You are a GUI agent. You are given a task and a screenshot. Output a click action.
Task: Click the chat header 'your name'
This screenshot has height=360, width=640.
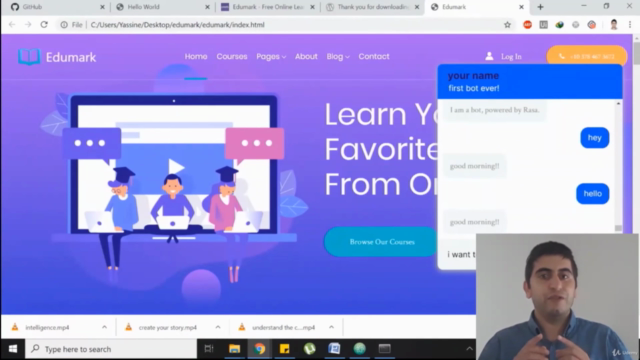pos(473,76)
